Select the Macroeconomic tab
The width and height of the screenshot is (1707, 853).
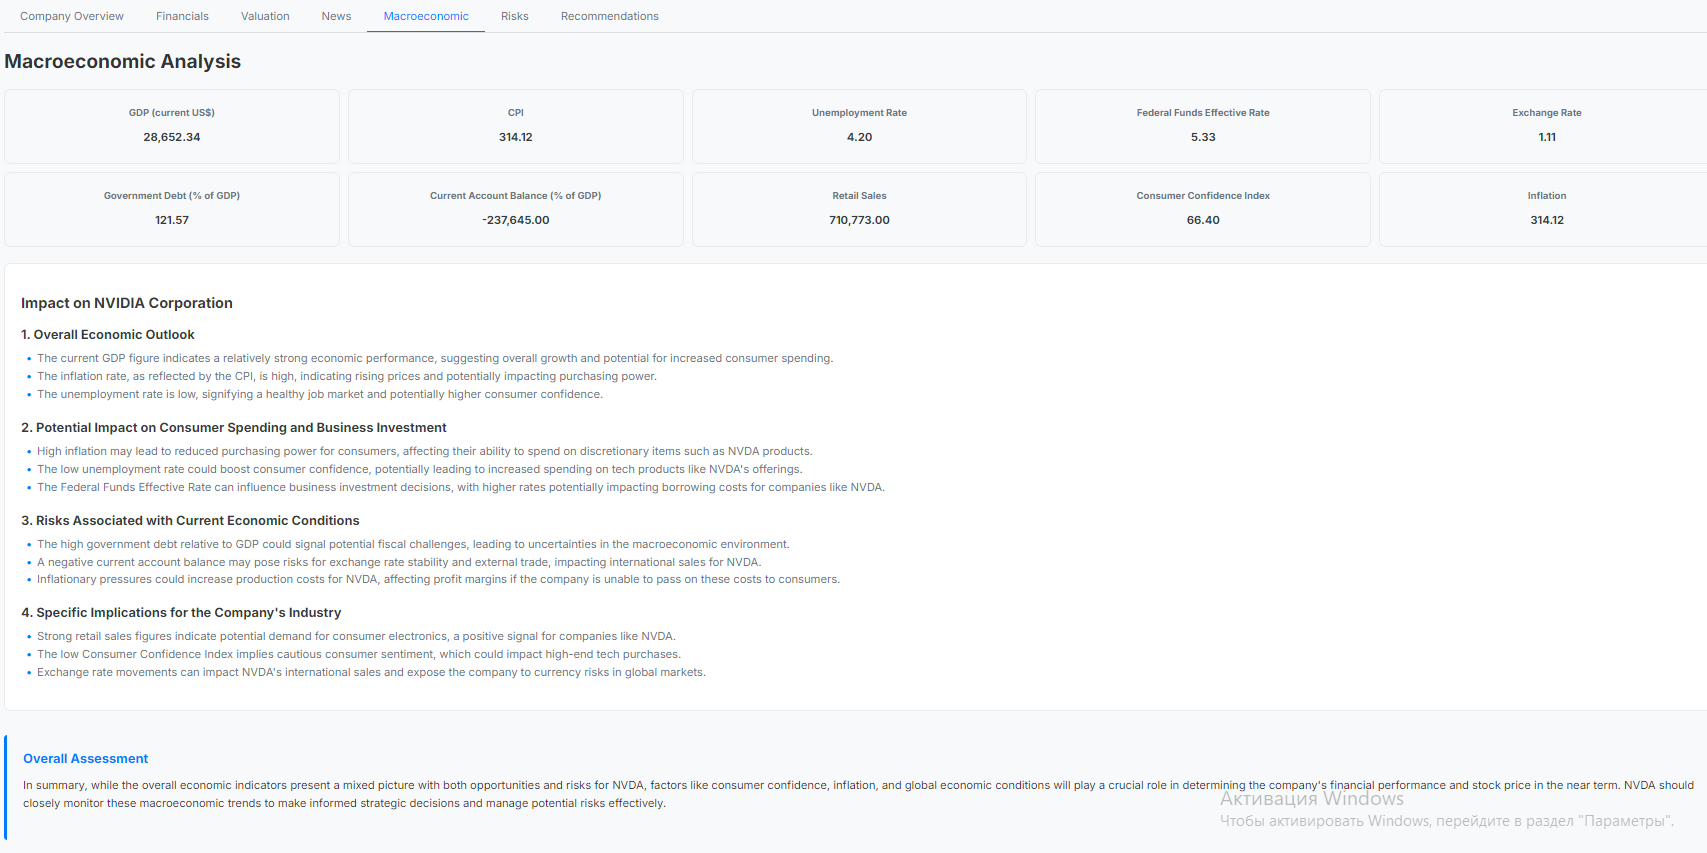pos(426,16)
